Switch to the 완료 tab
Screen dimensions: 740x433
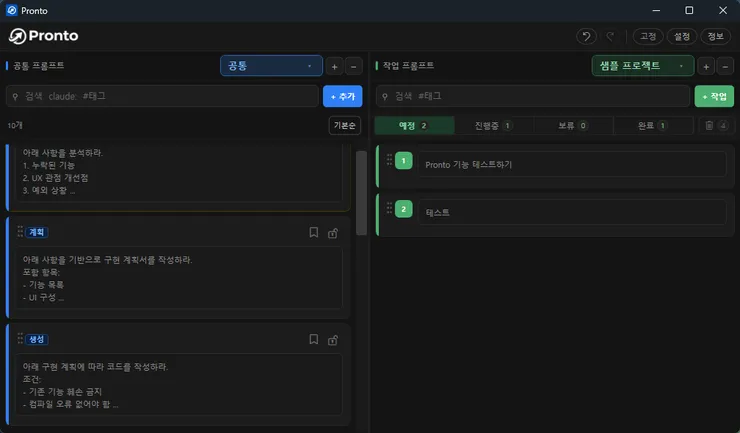point(653,125)
